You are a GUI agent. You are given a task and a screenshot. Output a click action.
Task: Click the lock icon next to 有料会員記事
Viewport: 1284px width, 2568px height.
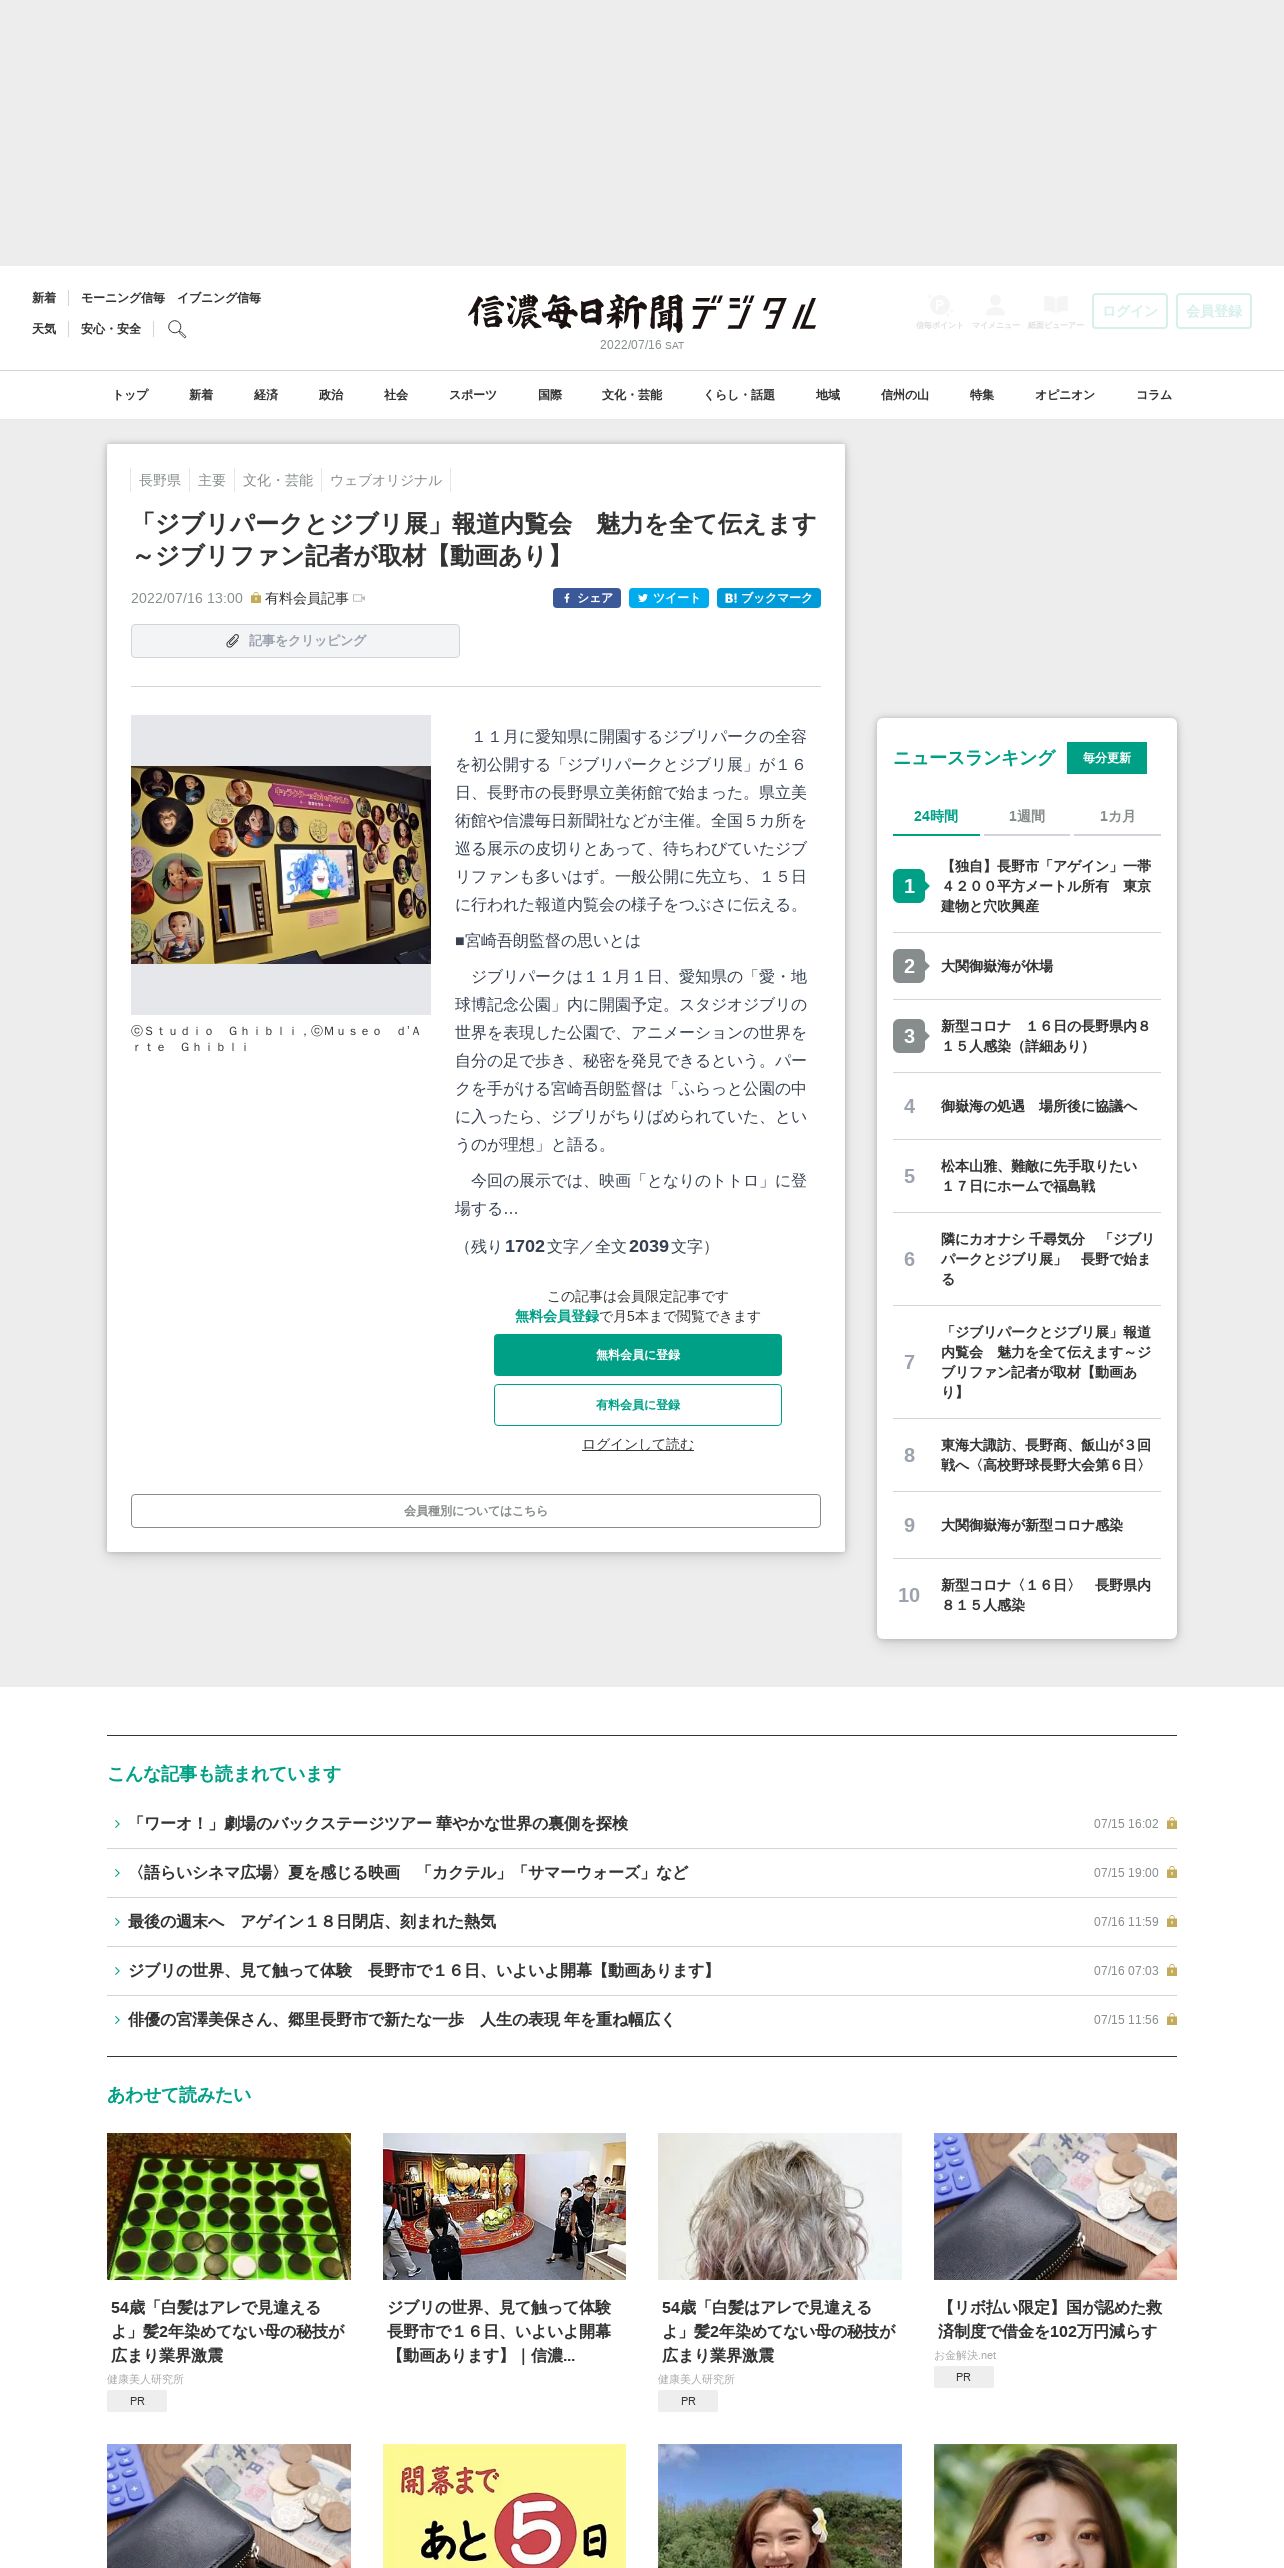pyautogui.click(x=256, y=598)
